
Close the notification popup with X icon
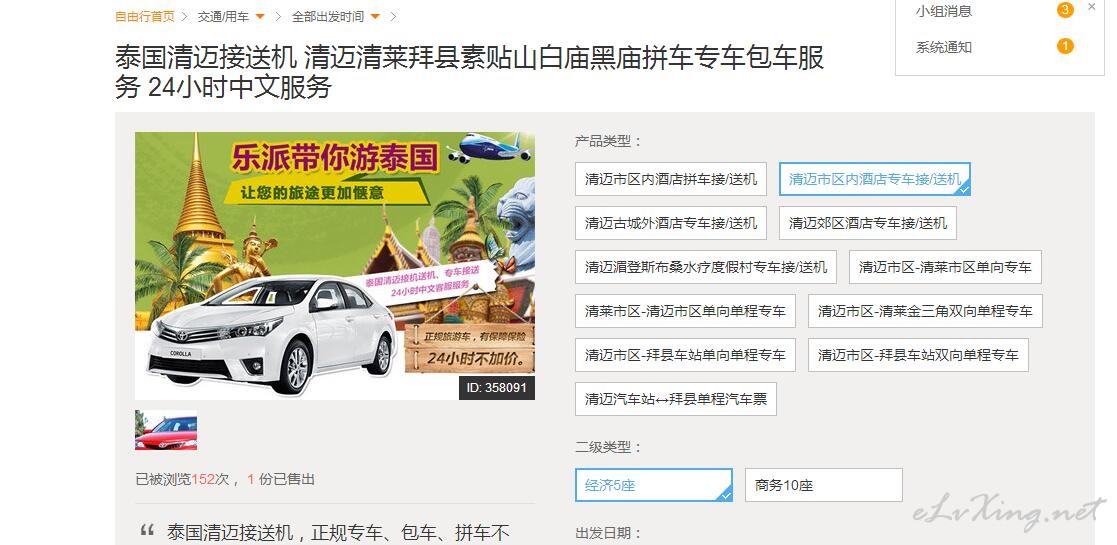(x=1091, y=7)
